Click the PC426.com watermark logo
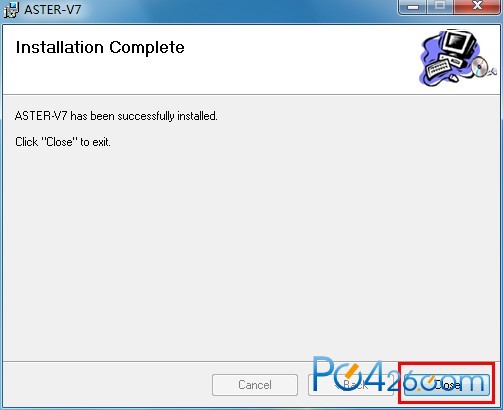The height and width of the screenshot is (410, 503). point(399,374)
